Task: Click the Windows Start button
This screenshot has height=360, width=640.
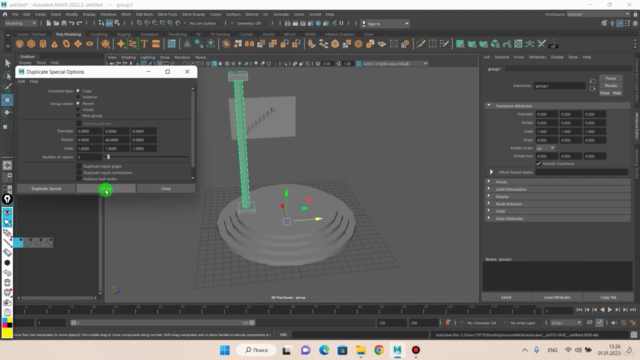Action: pyautogui.click(x=225, y=350)
